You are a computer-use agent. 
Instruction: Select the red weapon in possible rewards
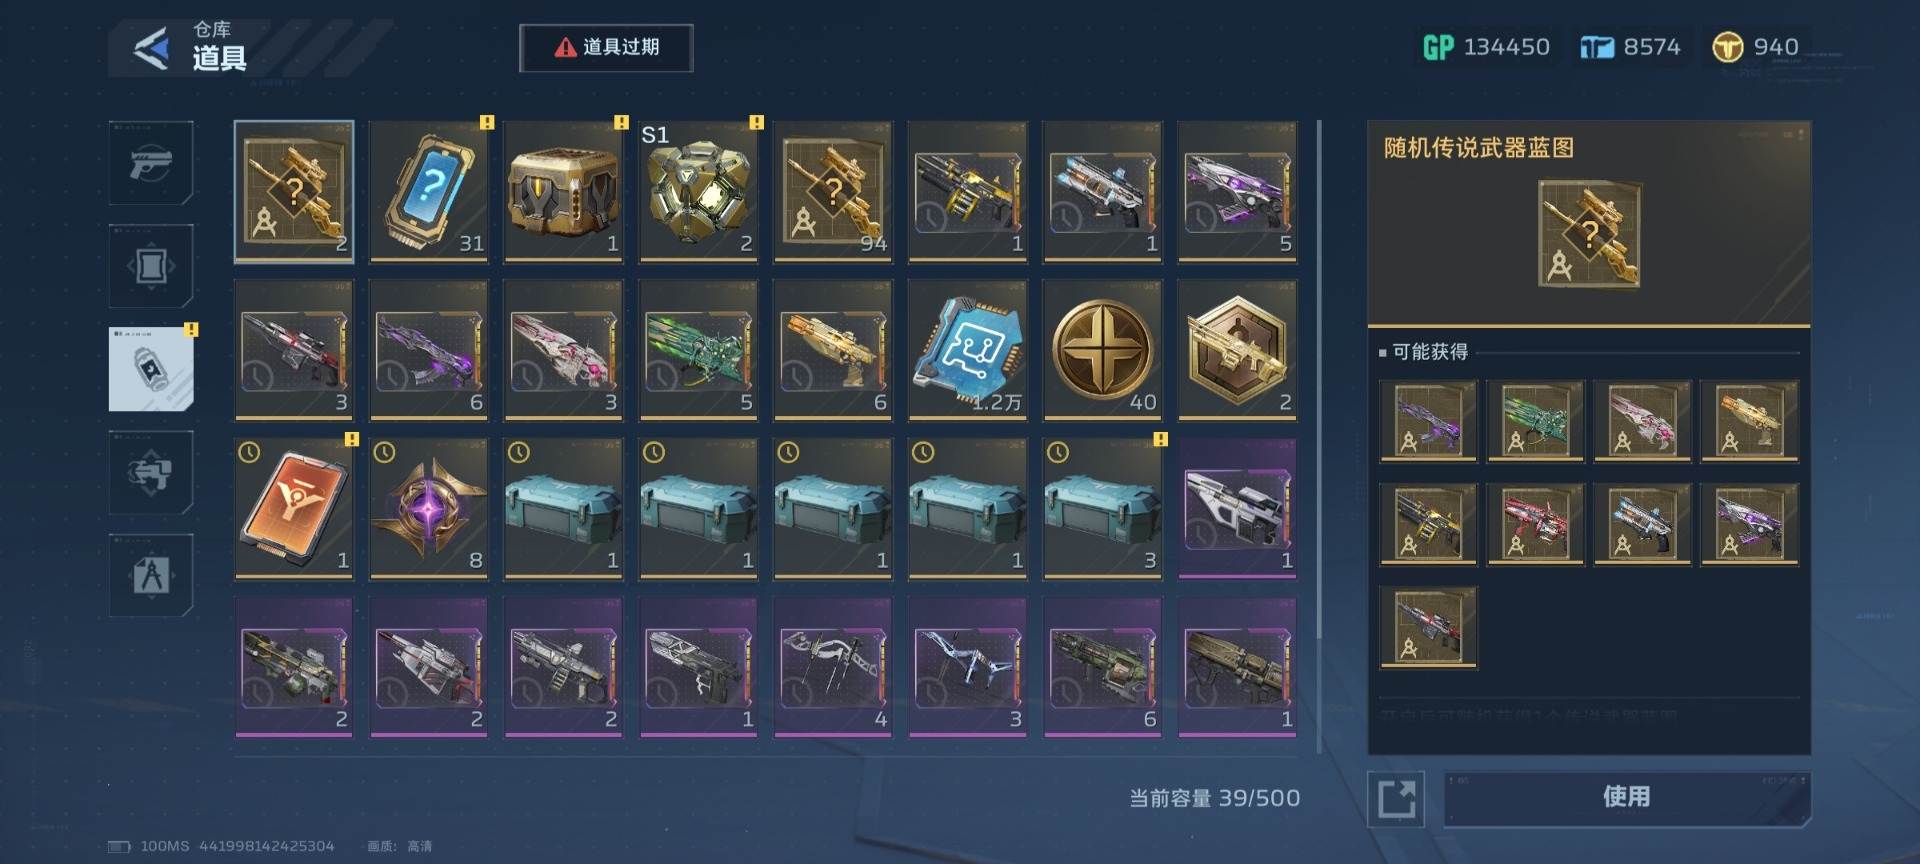tap(1535, 524)
